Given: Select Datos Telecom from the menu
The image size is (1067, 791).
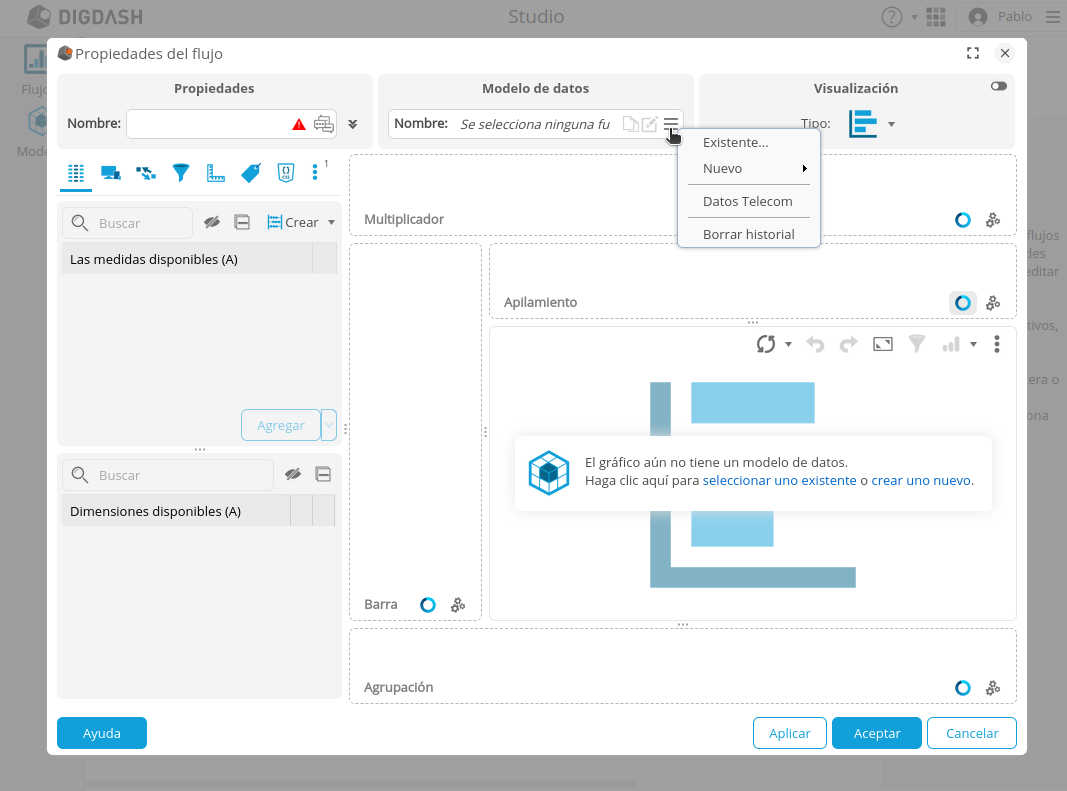Looking at the screenshot, I should tap(747, 201).
